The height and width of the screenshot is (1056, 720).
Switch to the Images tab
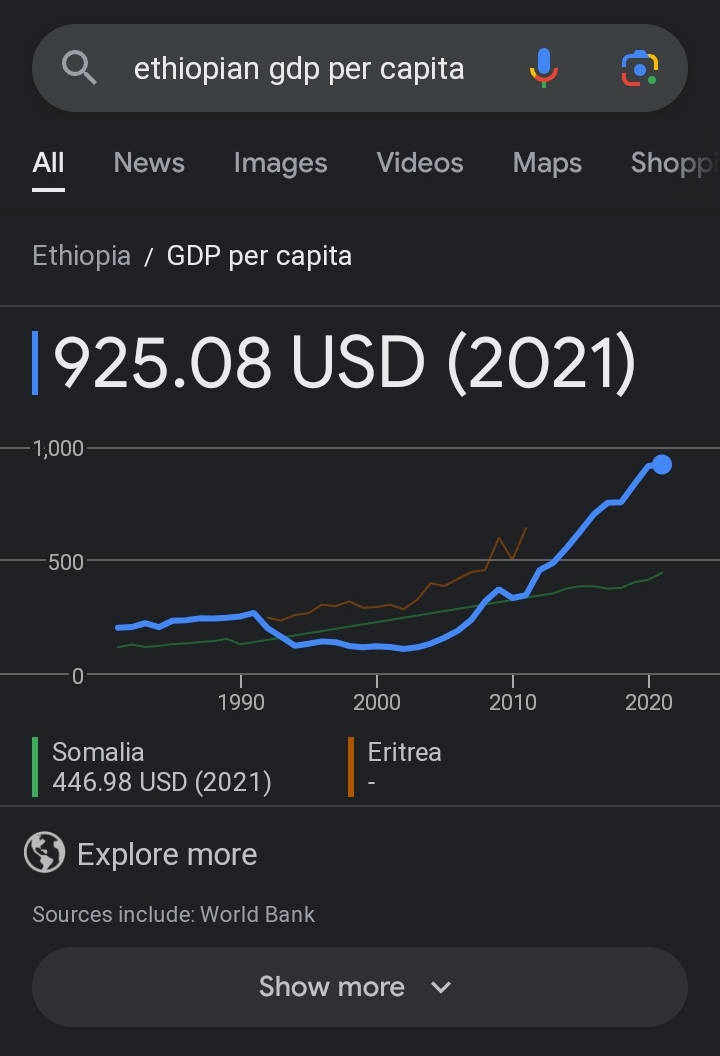click(x=280, y=162)
